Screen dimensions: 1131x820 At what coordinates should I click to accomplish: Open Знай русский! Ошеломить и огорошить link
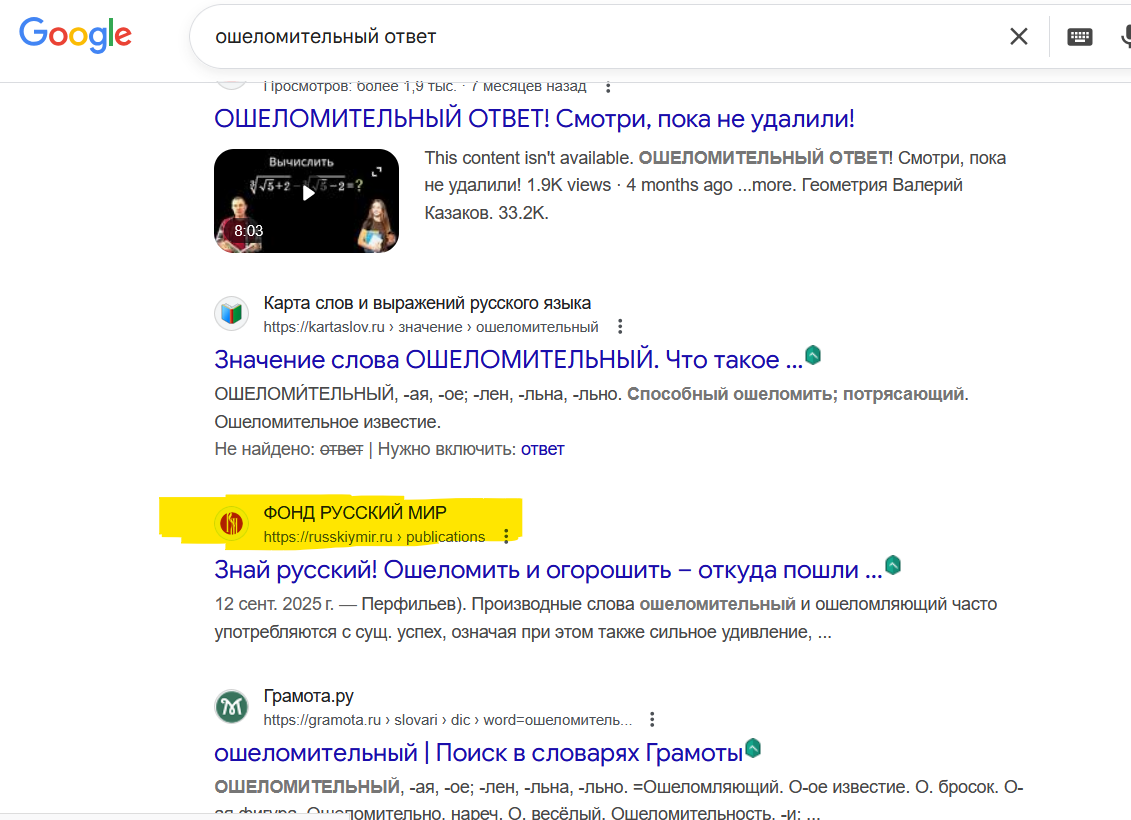(x=548, y=570)
